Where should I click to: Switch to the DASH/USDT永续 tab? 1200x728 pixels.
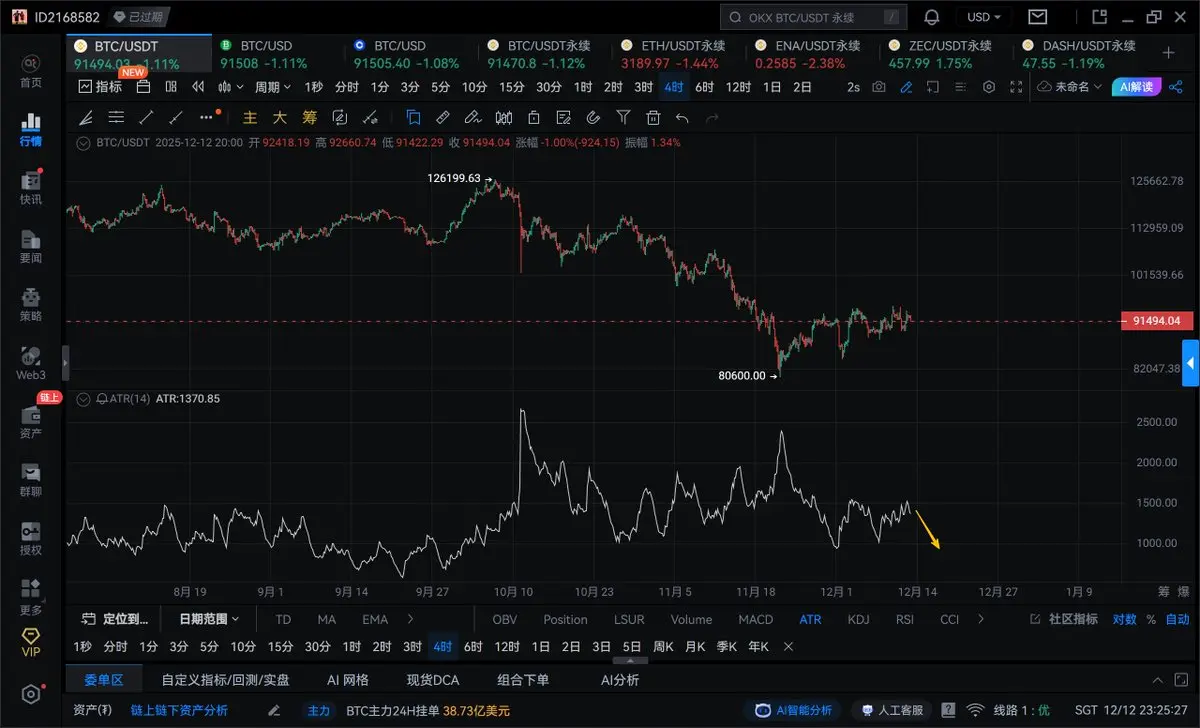pyautogui.click(x=1082, y=54)
